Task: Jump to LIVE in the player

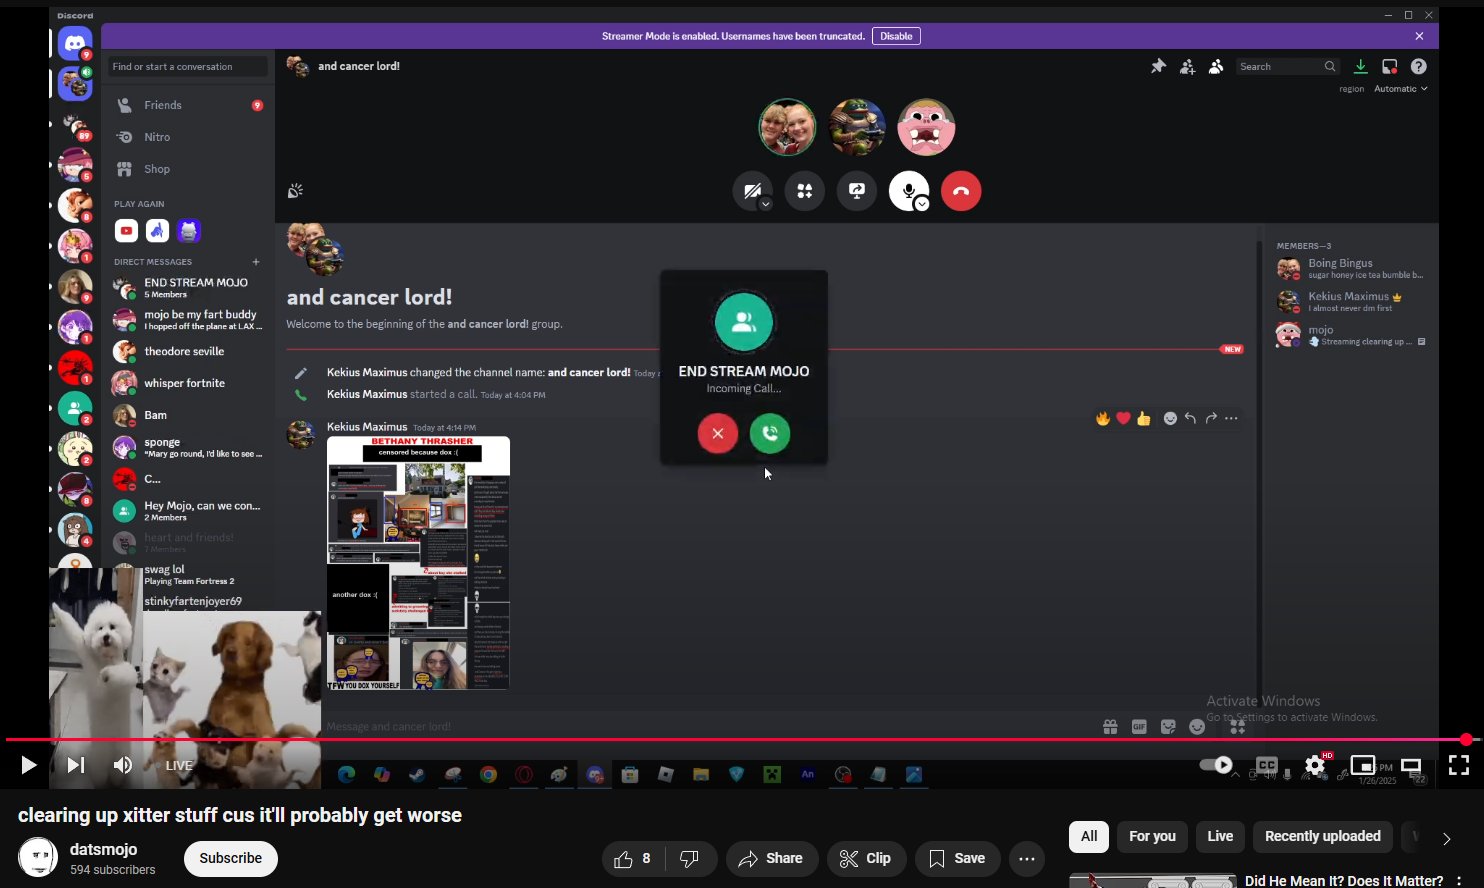Action: pos(179,765)
